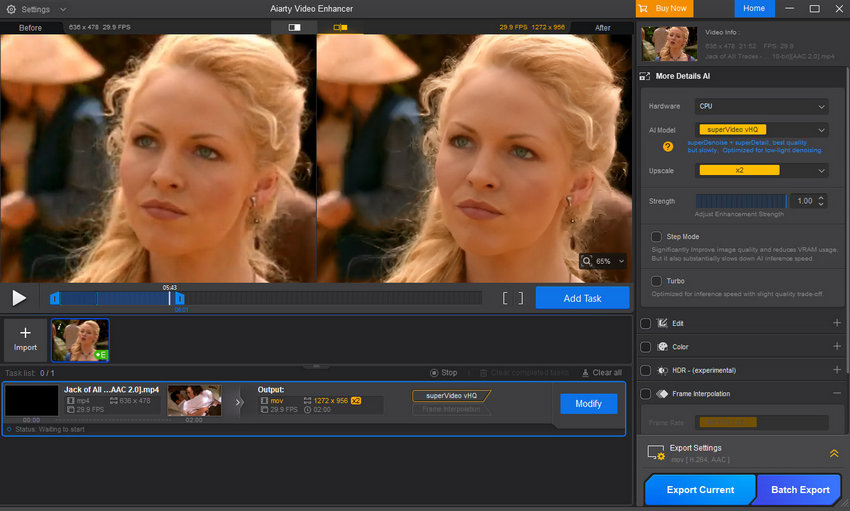850x511 pixels.
Task: Expand the HDR section with plus
Action: click(836, 370)
